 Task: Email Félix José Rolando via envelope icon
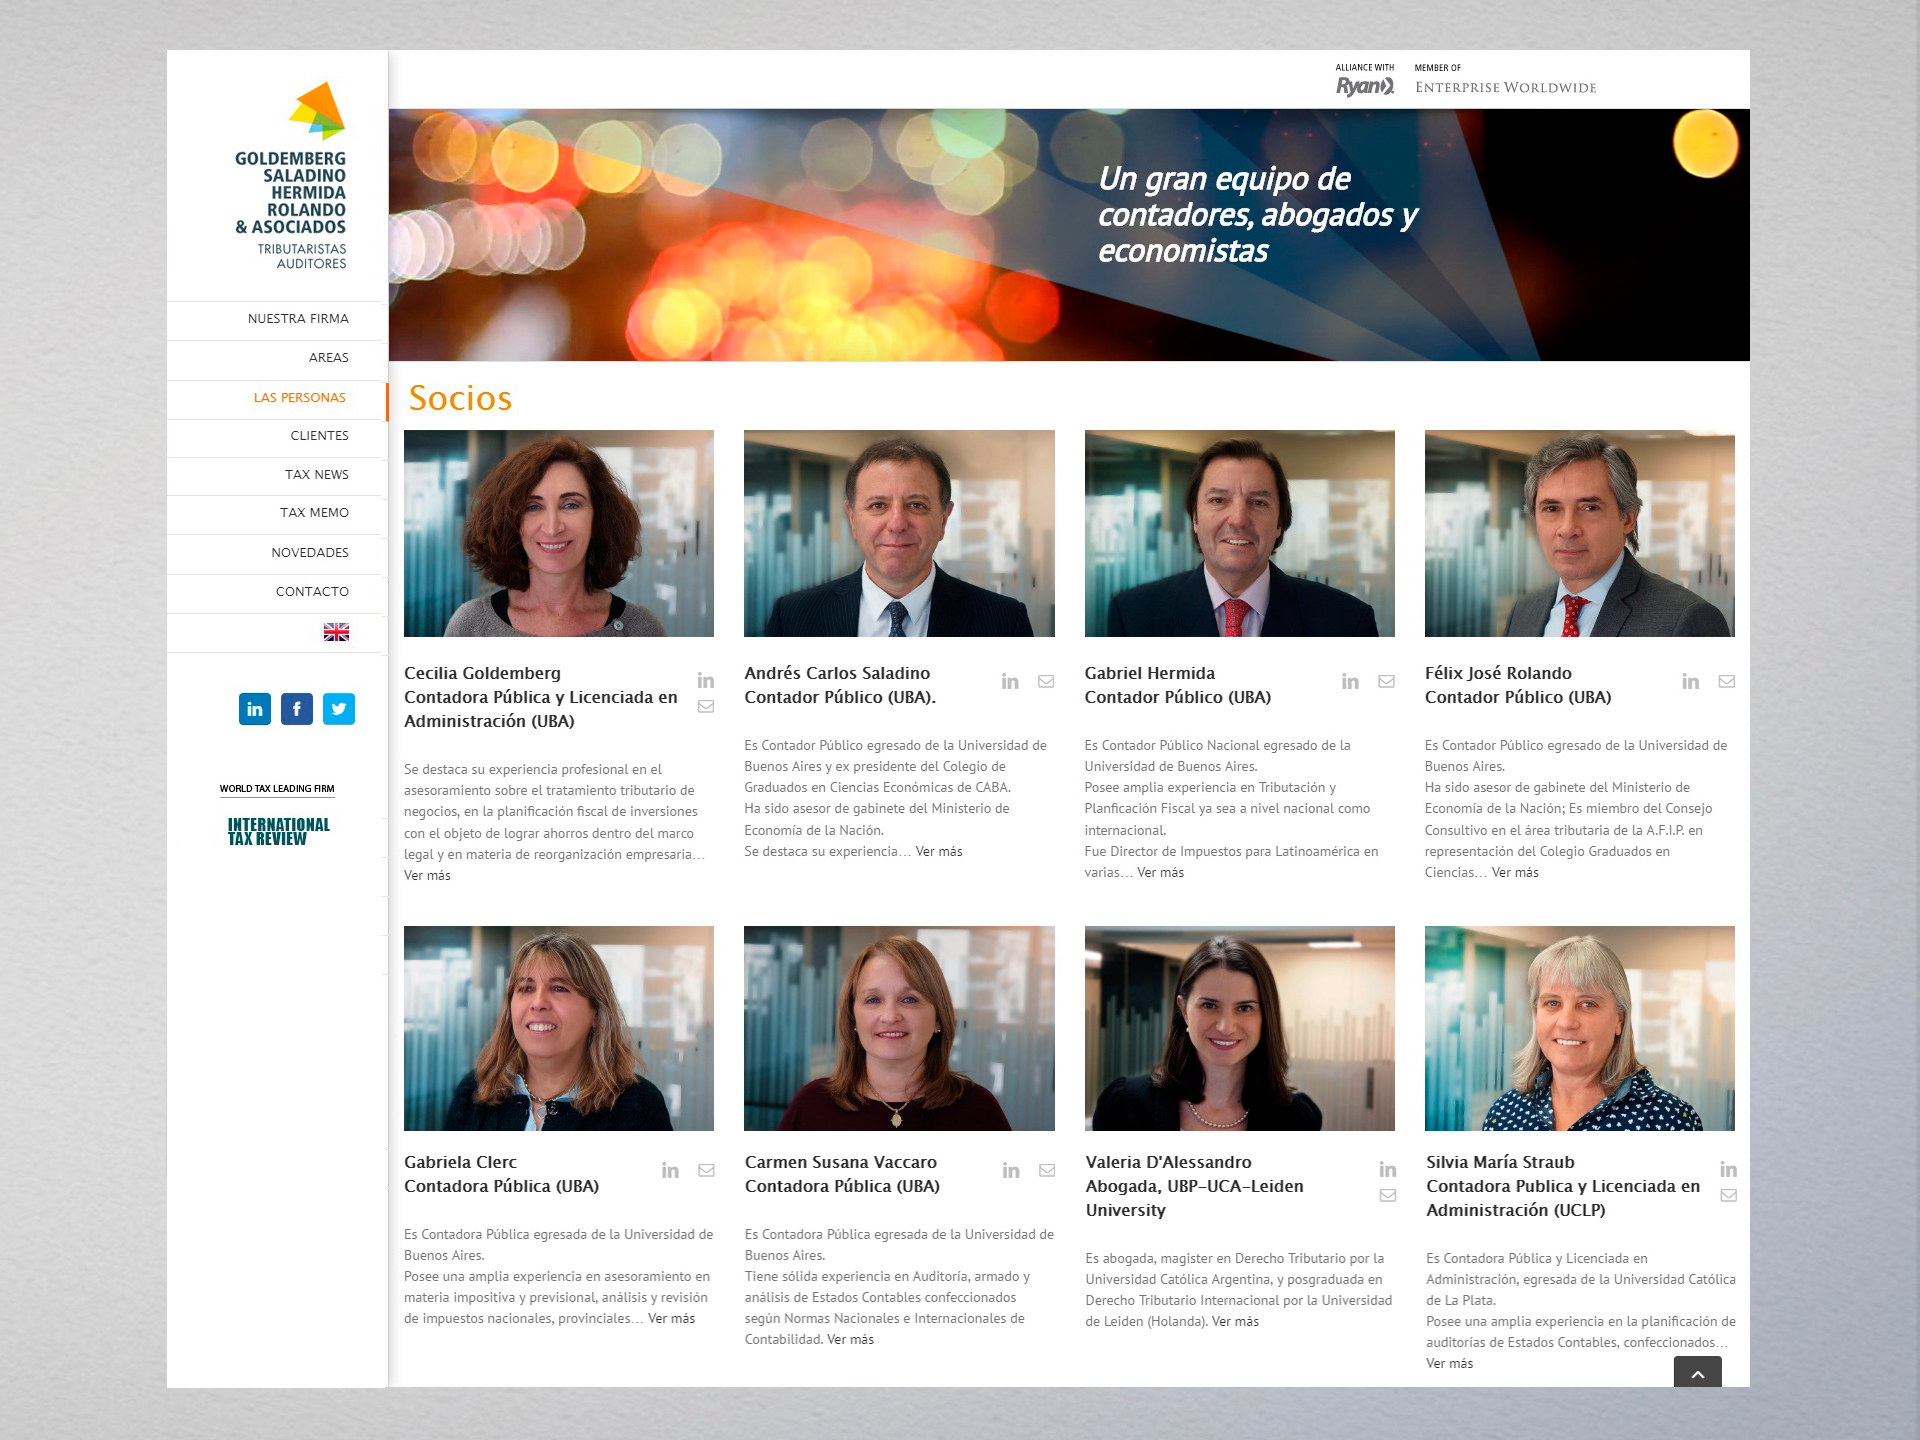pos(1726,681)
